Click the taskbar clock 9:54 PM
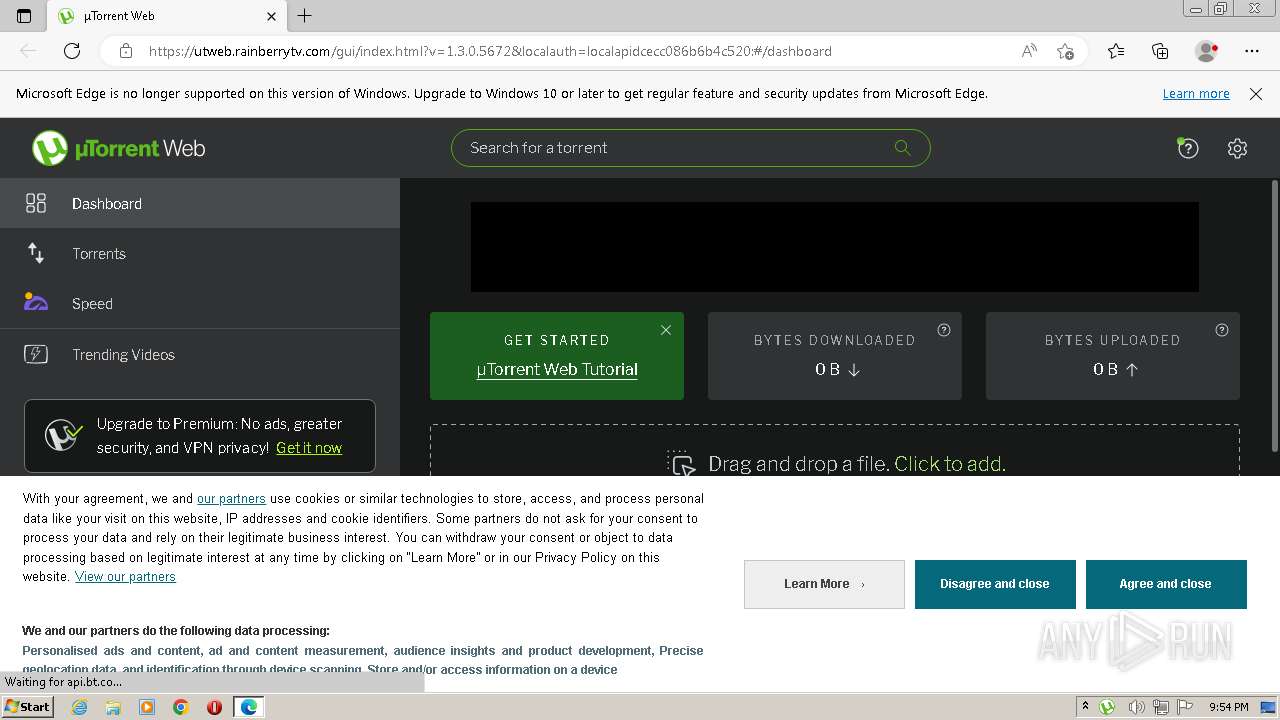Image resolution: width=1280 pixels, height=720 pixels. pyautogui.click(x=1229, y=707)
